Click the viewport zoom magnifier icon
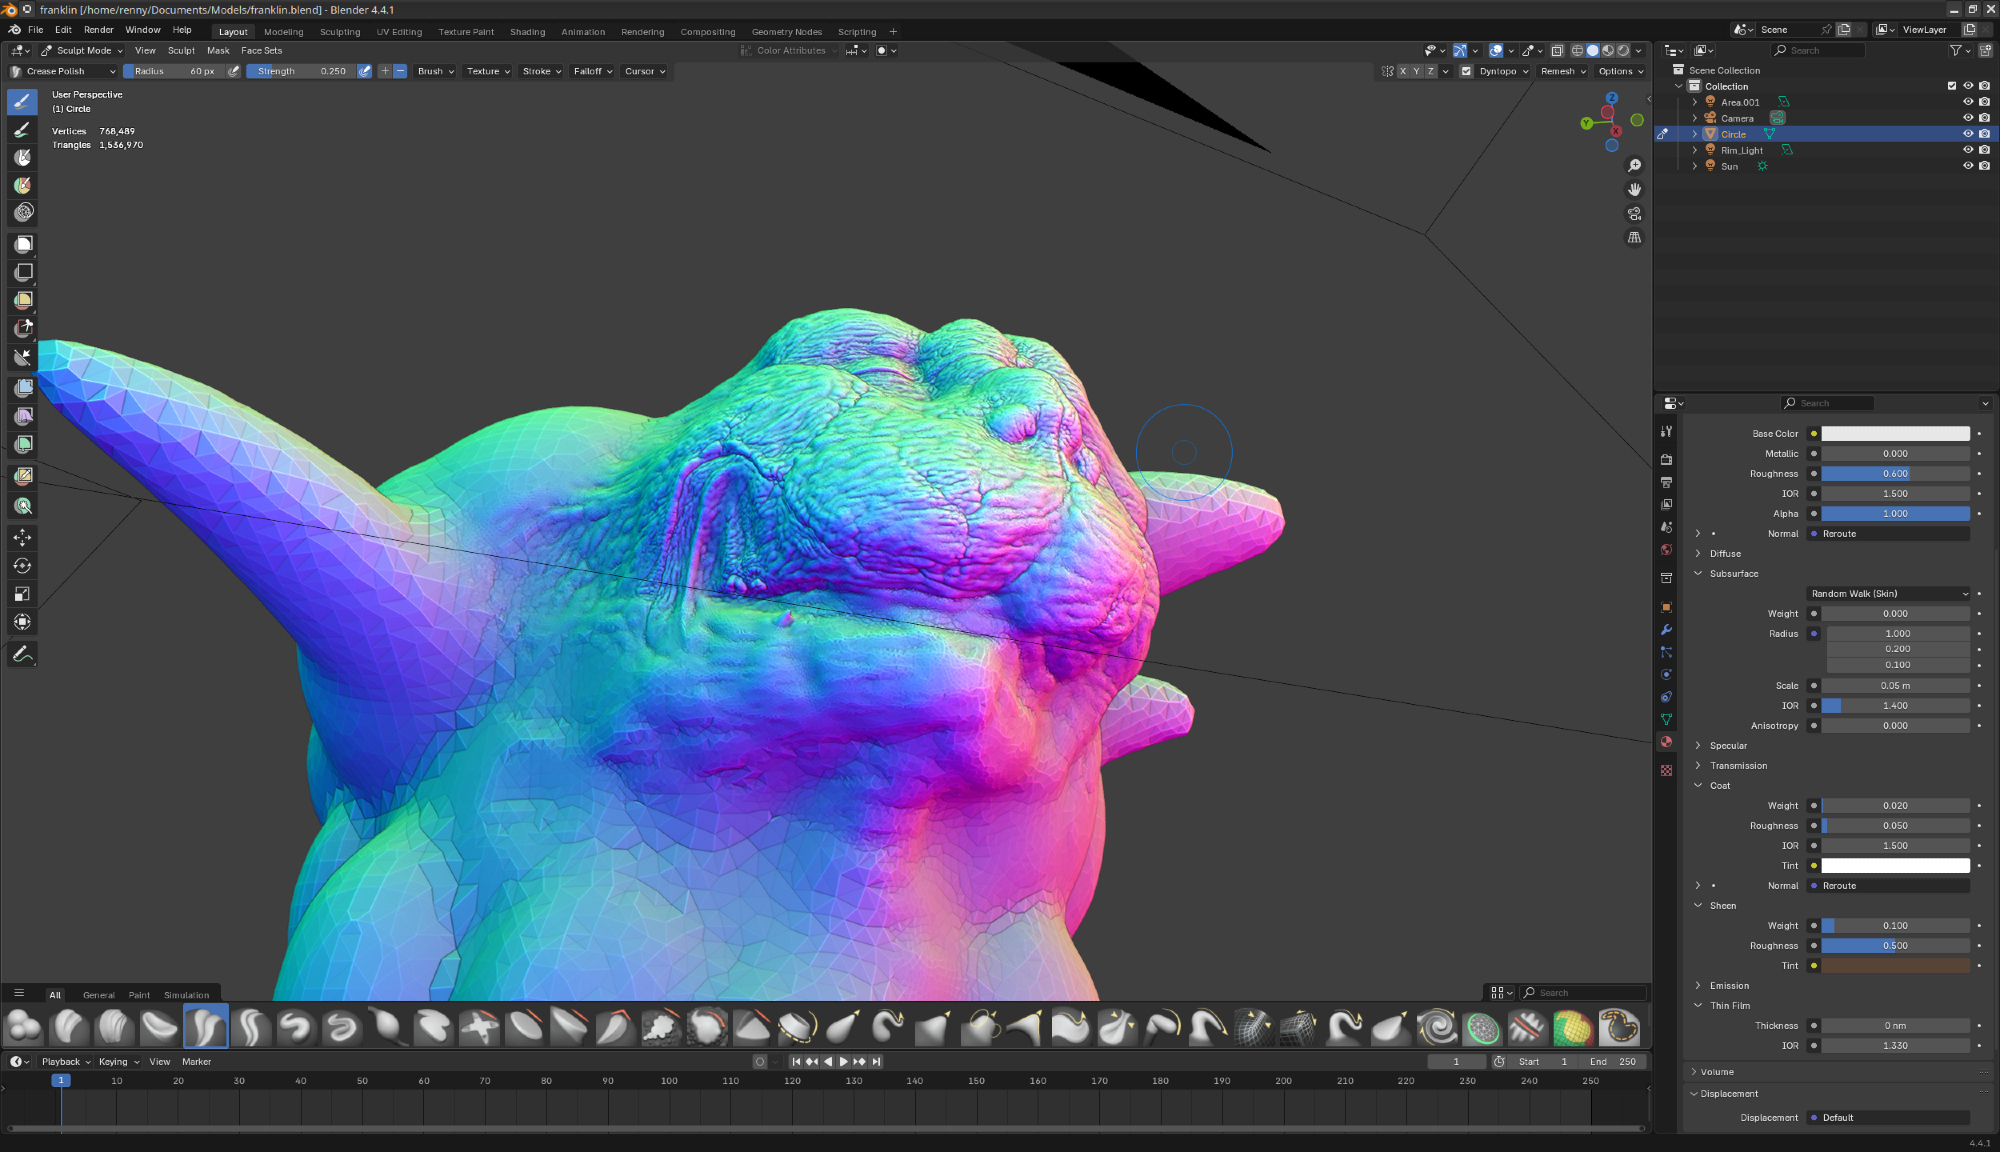Viewport: 2000px width, 1152px height. [x=1635, y=166]
